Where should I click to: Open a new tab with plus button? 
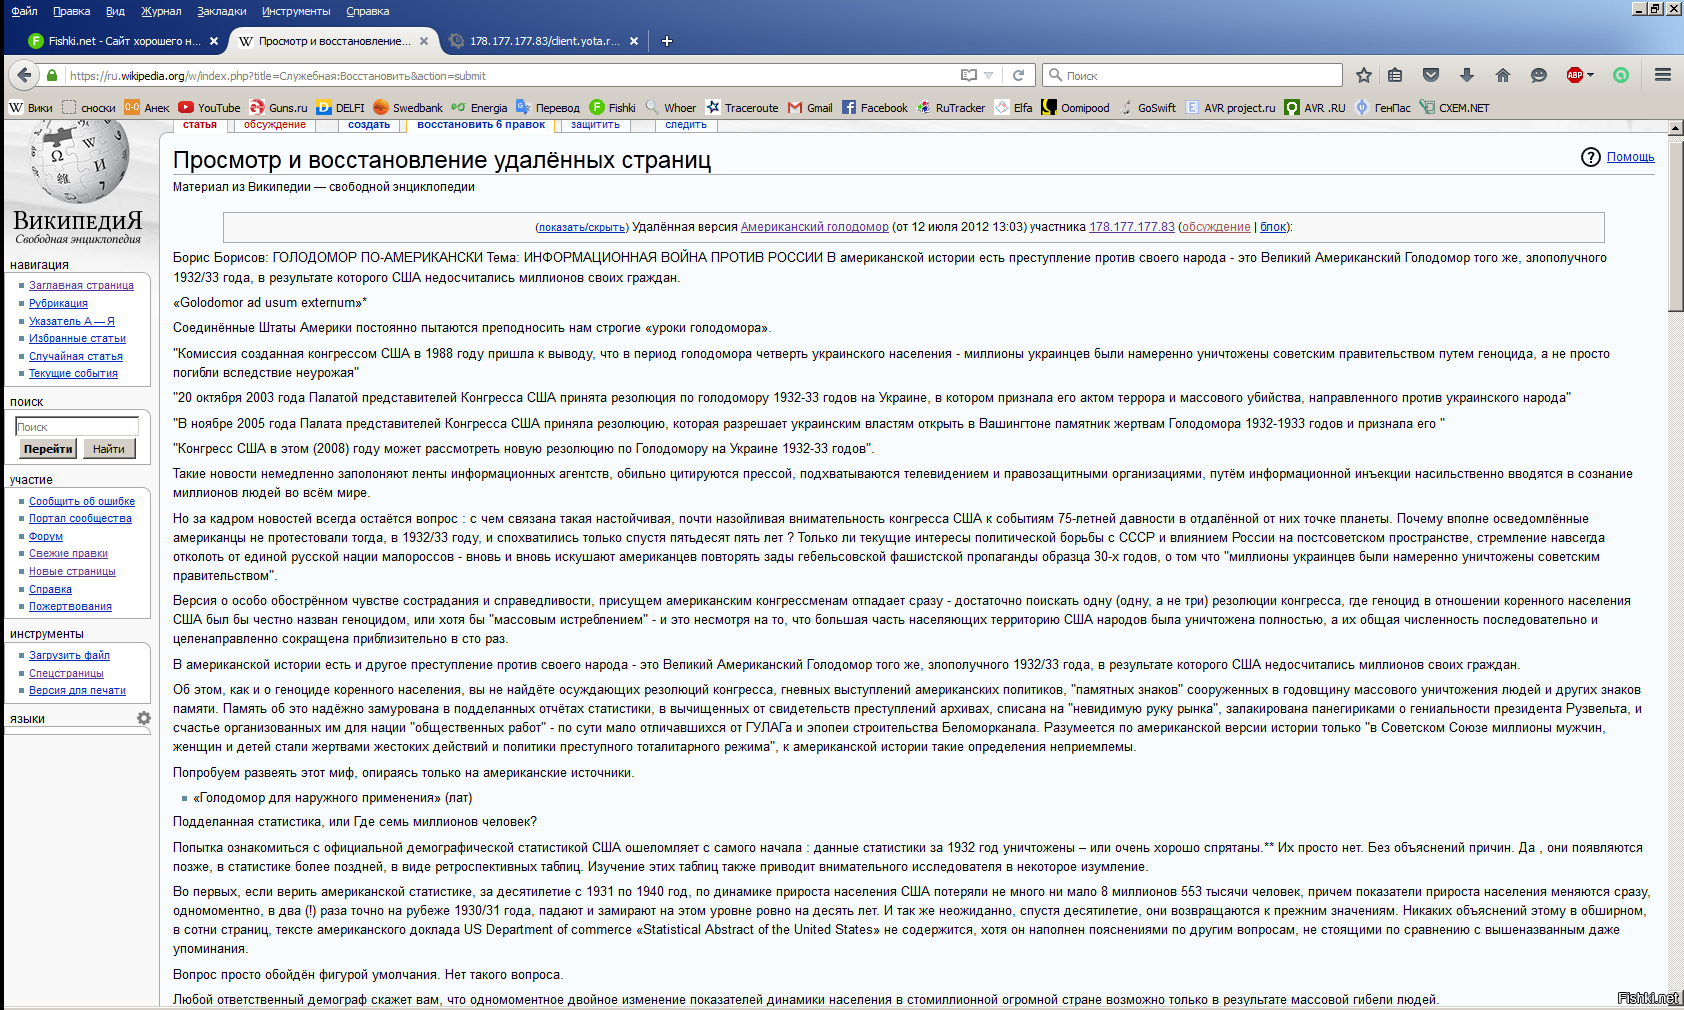coord(667,41)
